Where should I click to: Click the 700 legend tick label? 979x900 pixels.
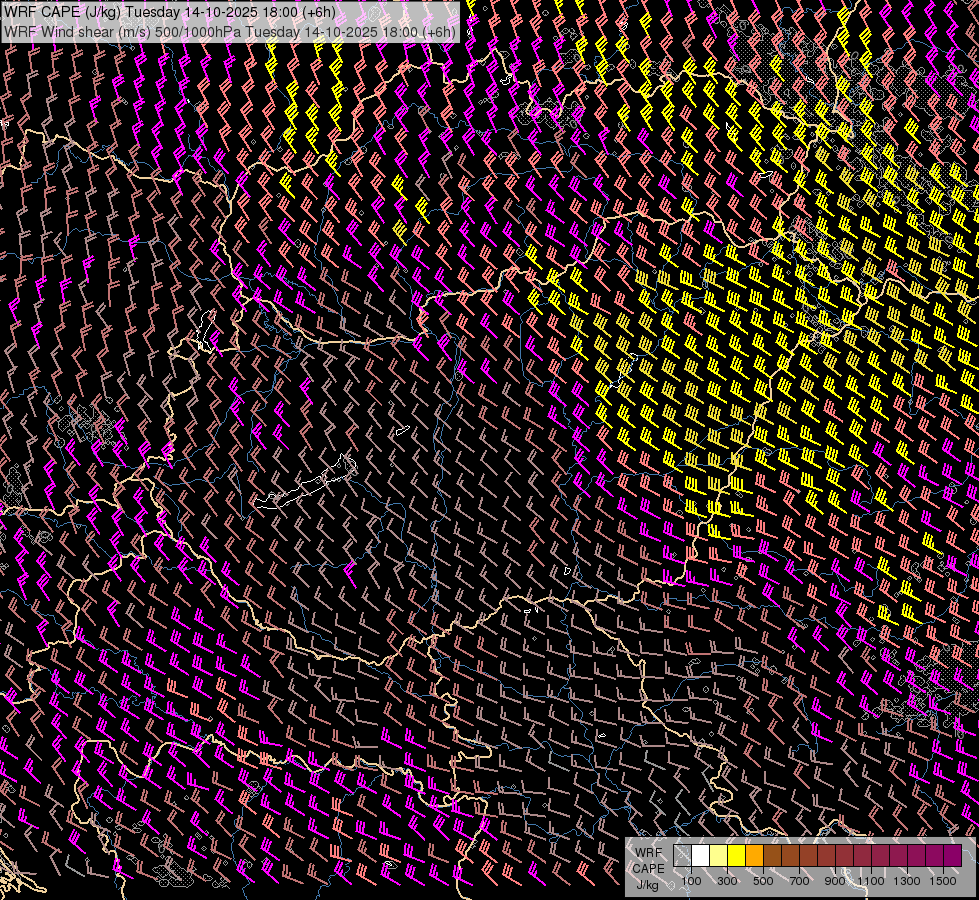[799, 881]
